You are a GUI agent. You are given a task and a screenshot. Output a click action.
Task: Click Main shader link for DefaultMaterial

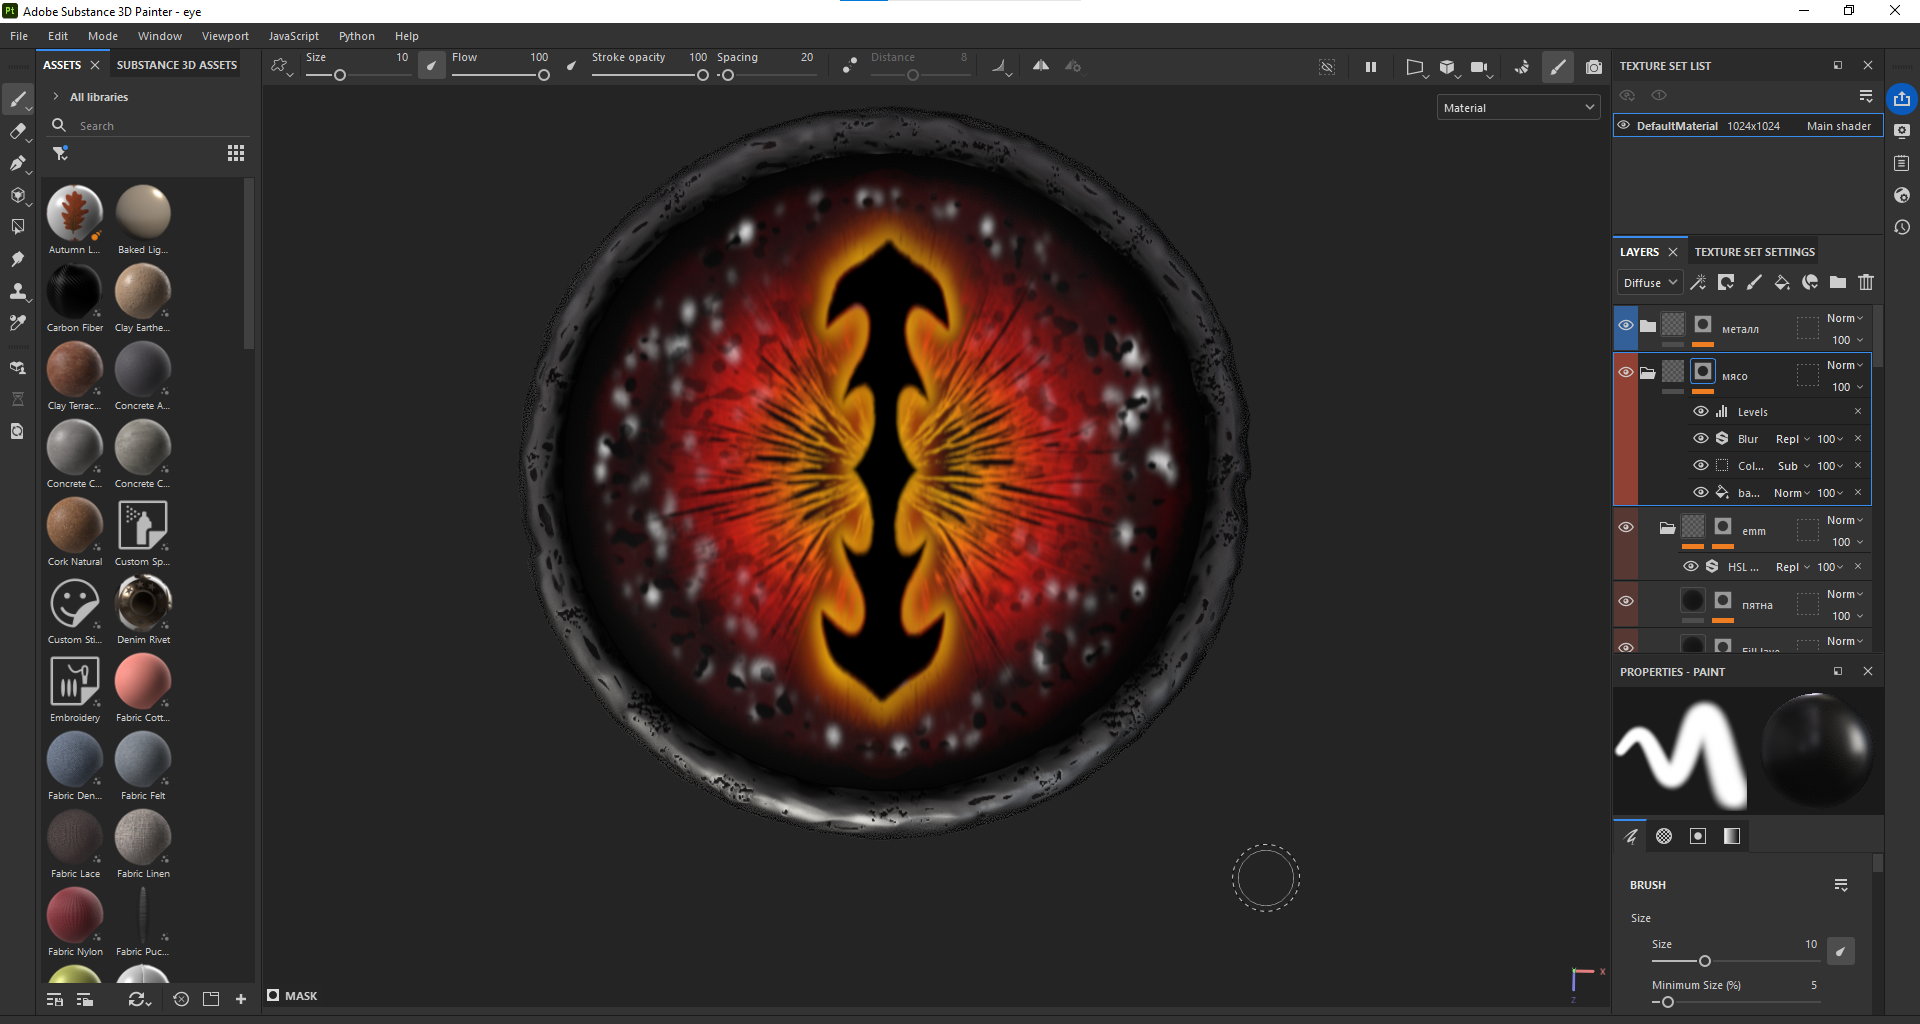[x=1838, y=126]
